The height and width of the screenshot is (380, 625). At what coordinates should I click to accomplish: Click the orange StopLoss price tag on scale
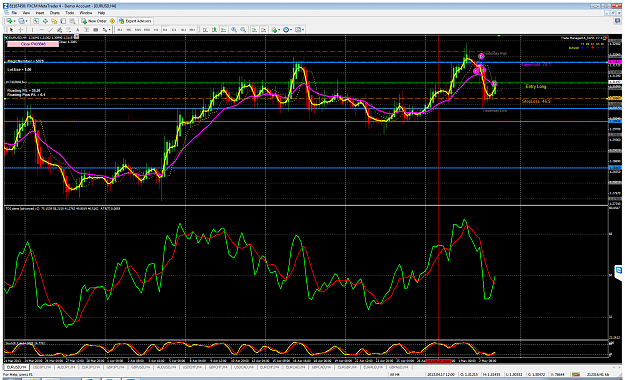[x=615, y=98]
